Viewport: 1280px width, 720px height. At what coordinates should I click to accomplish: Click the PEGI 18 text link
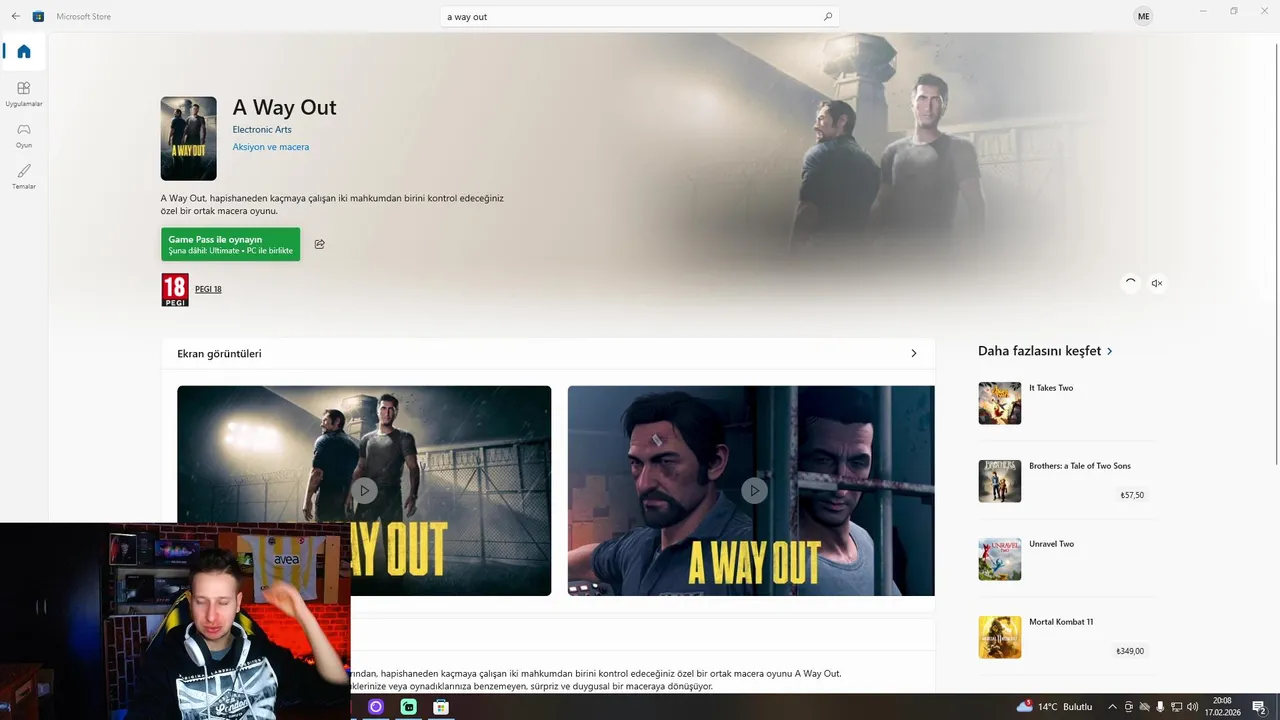(x=208, y=289)
